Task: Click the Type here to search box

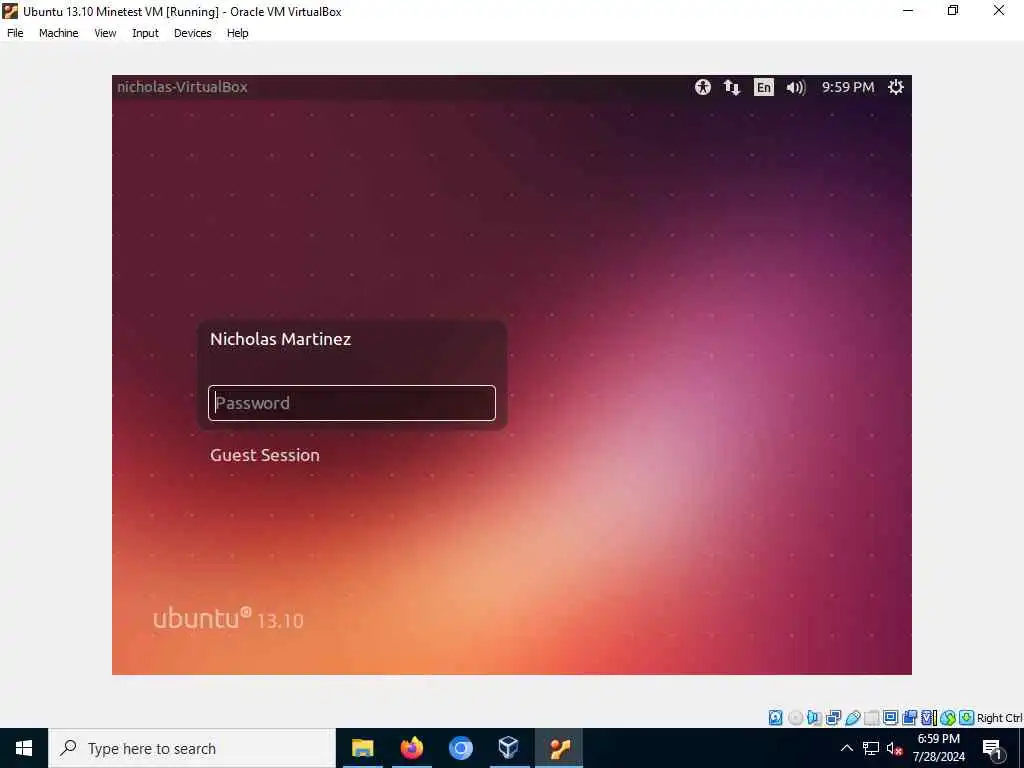Action: coord(192,748)
